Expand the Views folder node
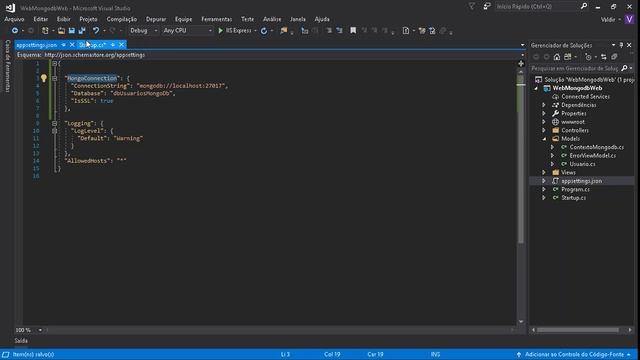Image resolution: width=640 pixels, height=360 pixels. 544,172
